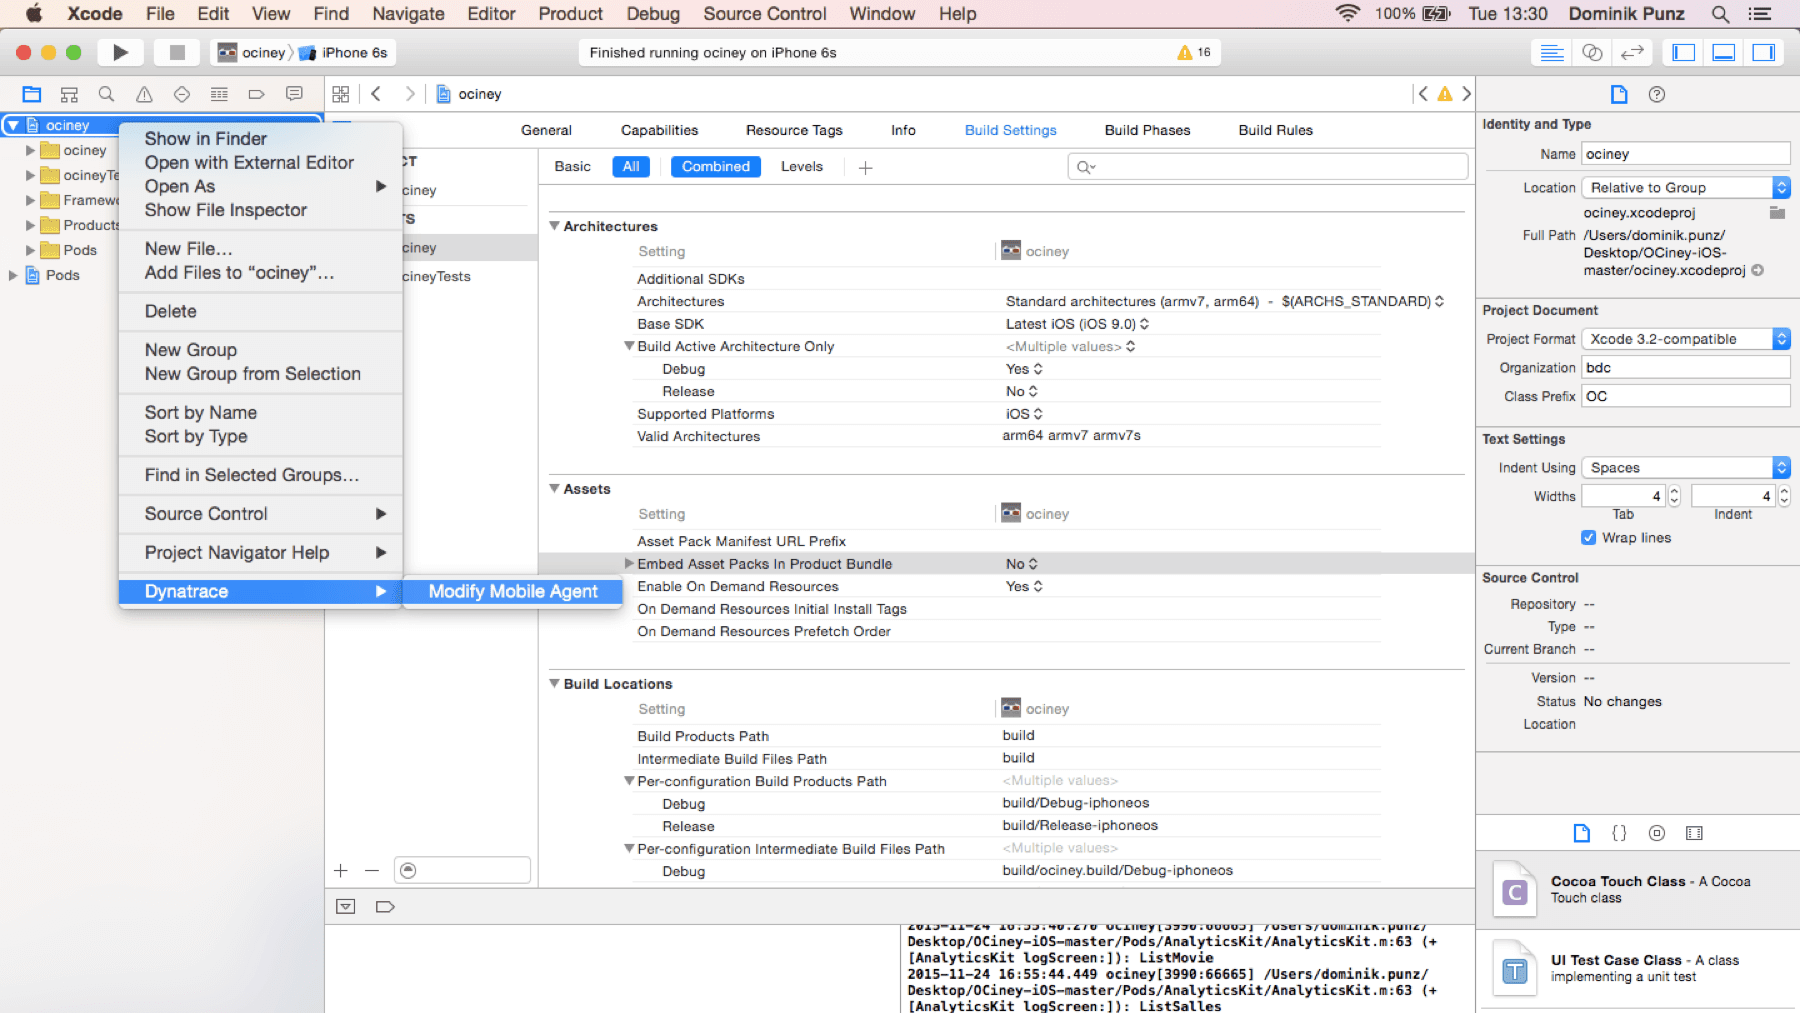1800x1013 pixels.
Task: Open the Project Format dropdown
Action: tap(1686, 339)
